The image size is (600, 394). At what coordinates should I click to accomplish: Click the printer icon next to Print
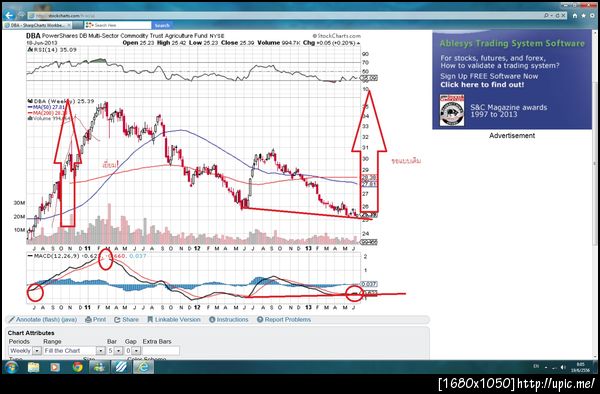[88, 319]
